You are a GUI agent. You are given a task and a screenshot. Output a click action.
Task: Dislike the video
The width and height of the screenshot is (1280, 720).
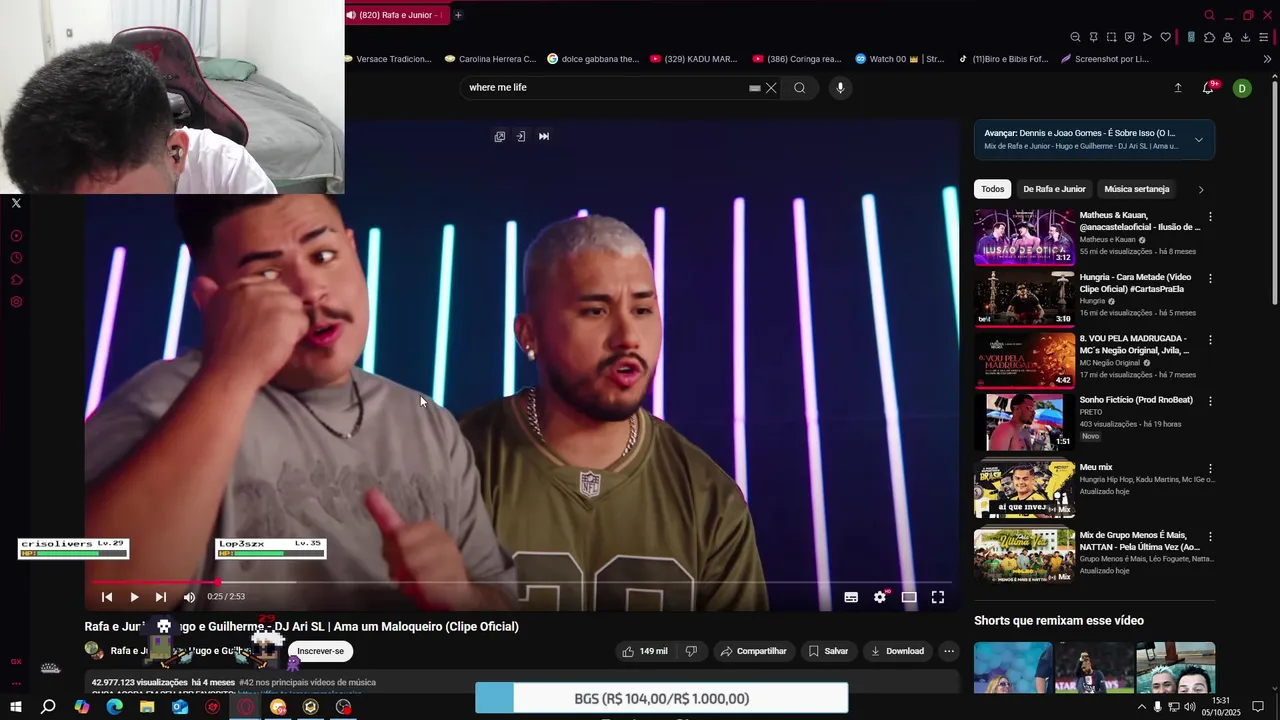(691, 651)
